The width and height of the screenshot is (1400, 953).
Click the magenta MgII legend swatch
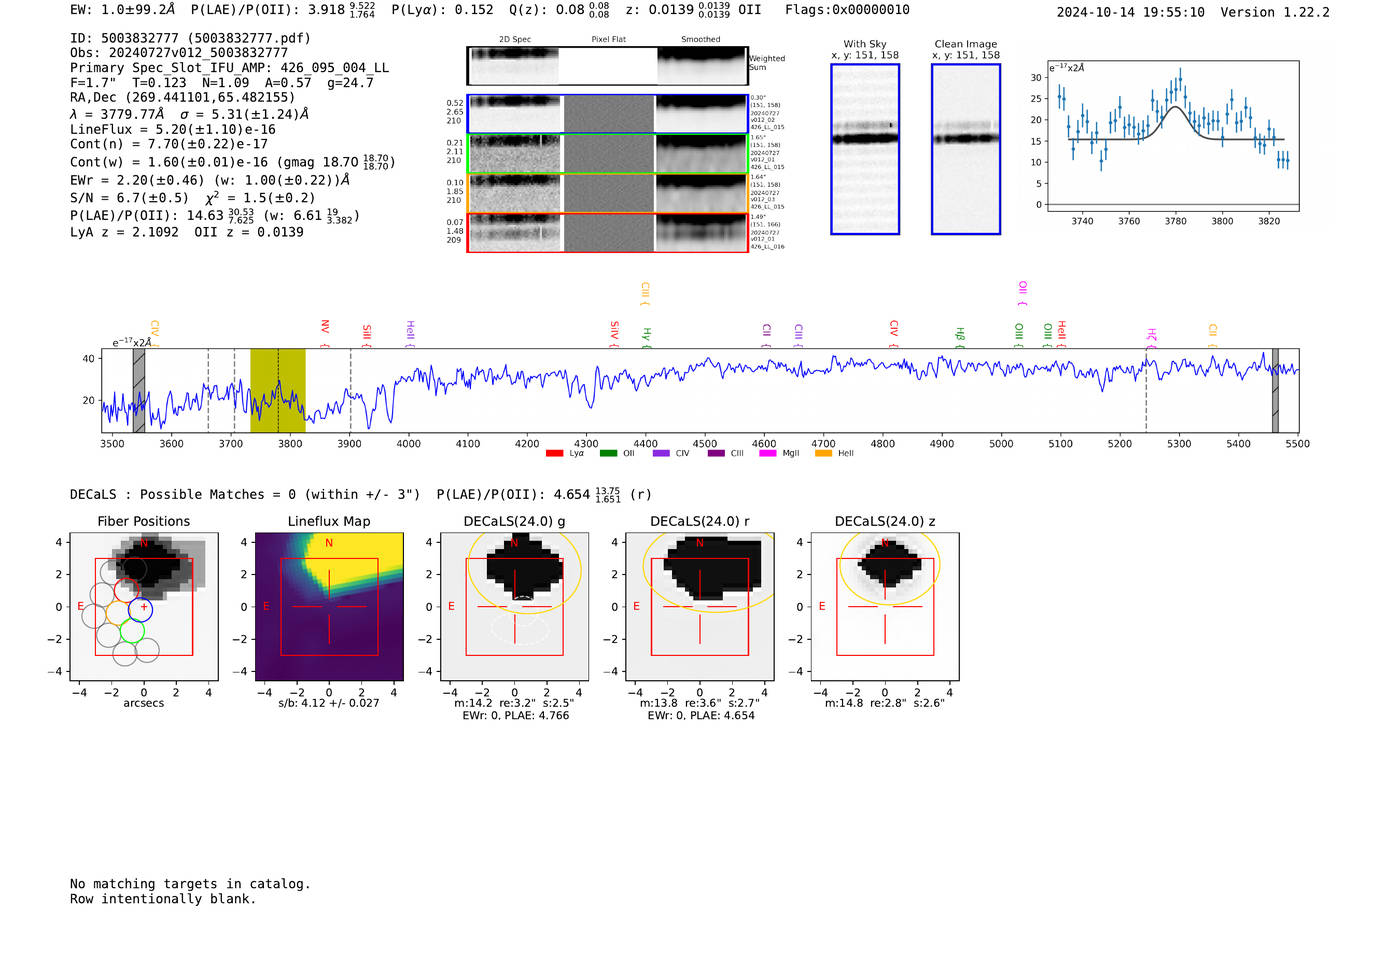(x=768, y=453)
